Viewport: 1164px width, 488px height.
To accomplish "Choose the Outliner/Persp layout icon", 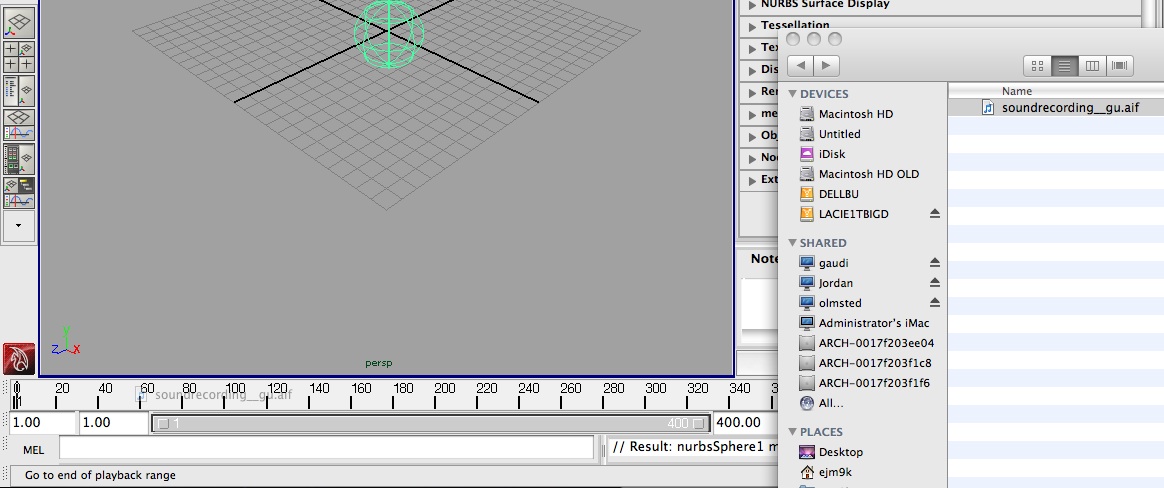I will pyautogui.click(x=19, y=90).
